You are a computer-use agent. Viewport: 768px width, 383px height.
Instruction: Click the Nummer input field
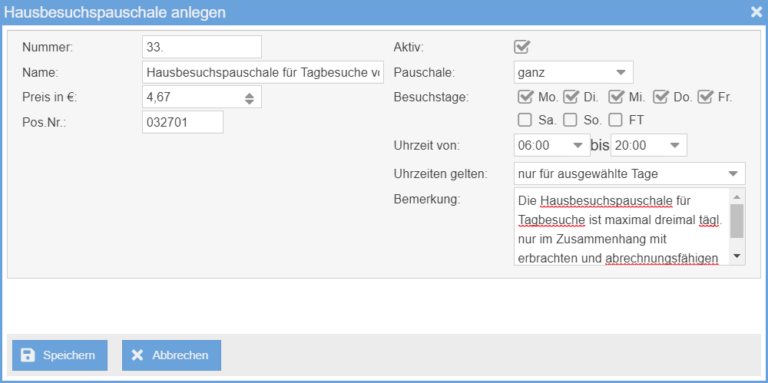(x=202, y=47)
